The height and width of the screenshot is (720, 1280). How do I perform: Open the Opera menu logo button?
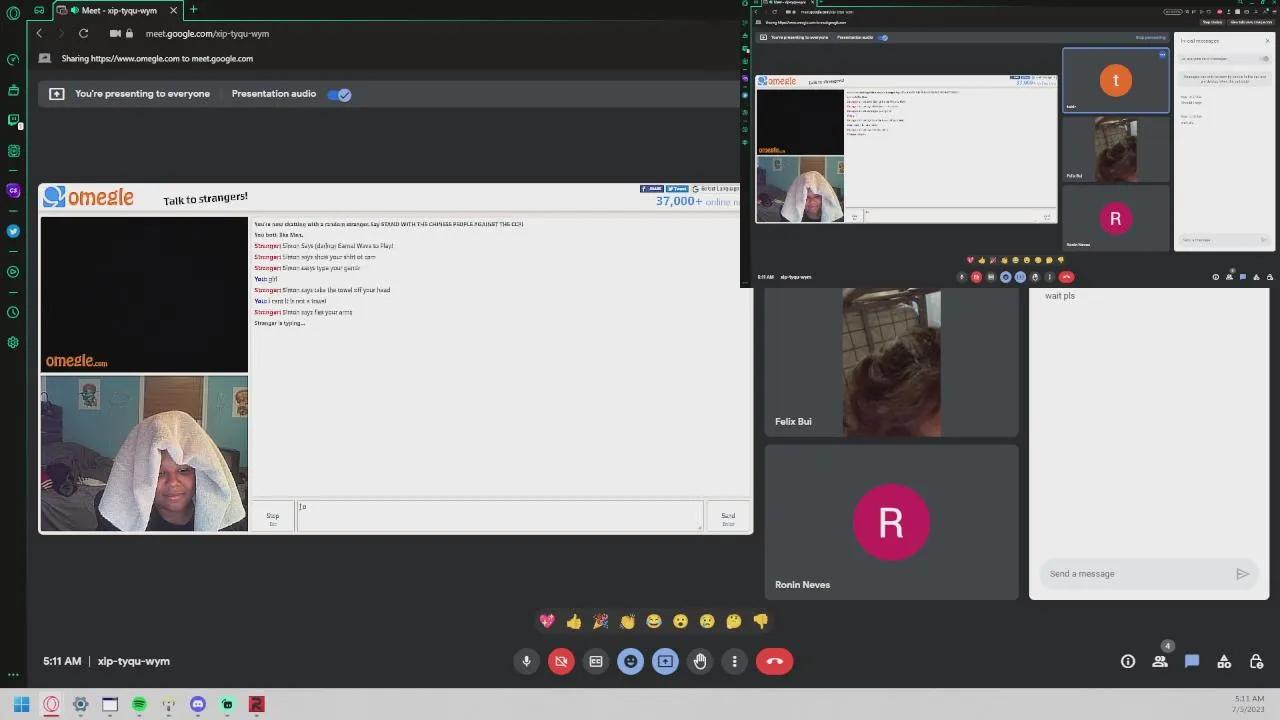13,13
